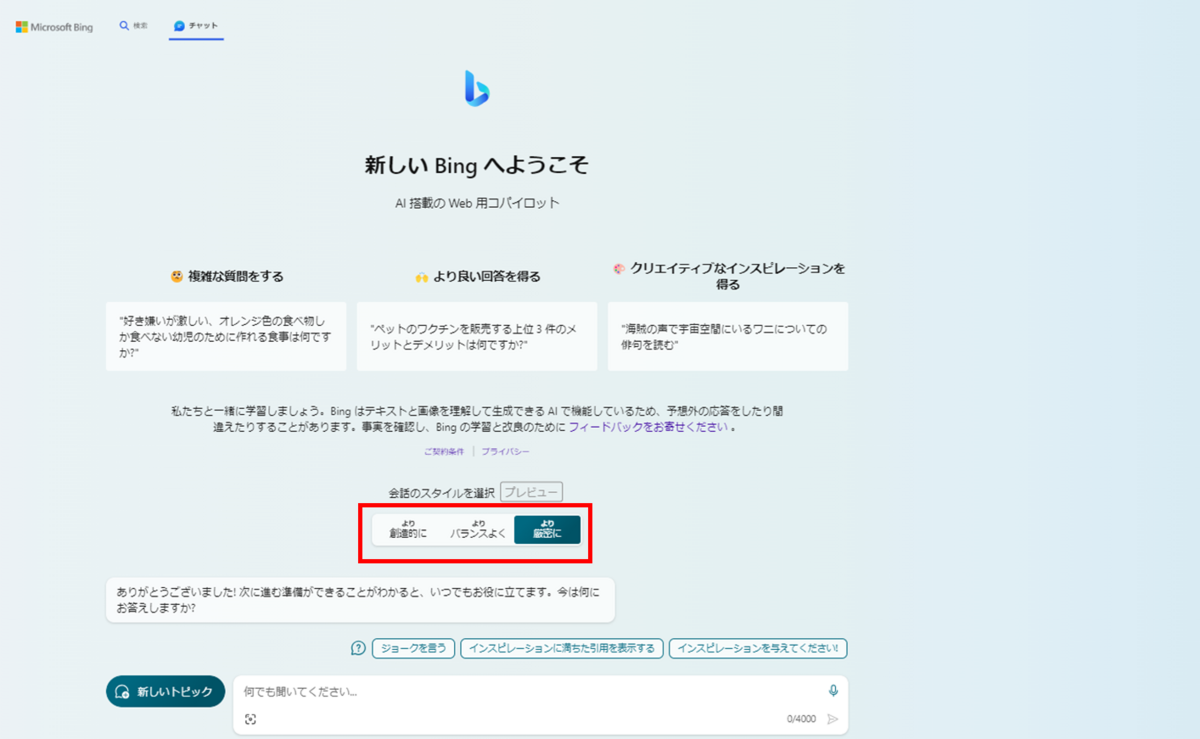The image size is (1200, 739).
Task: Switch to the チャット tab
Action: pos(196,26)
